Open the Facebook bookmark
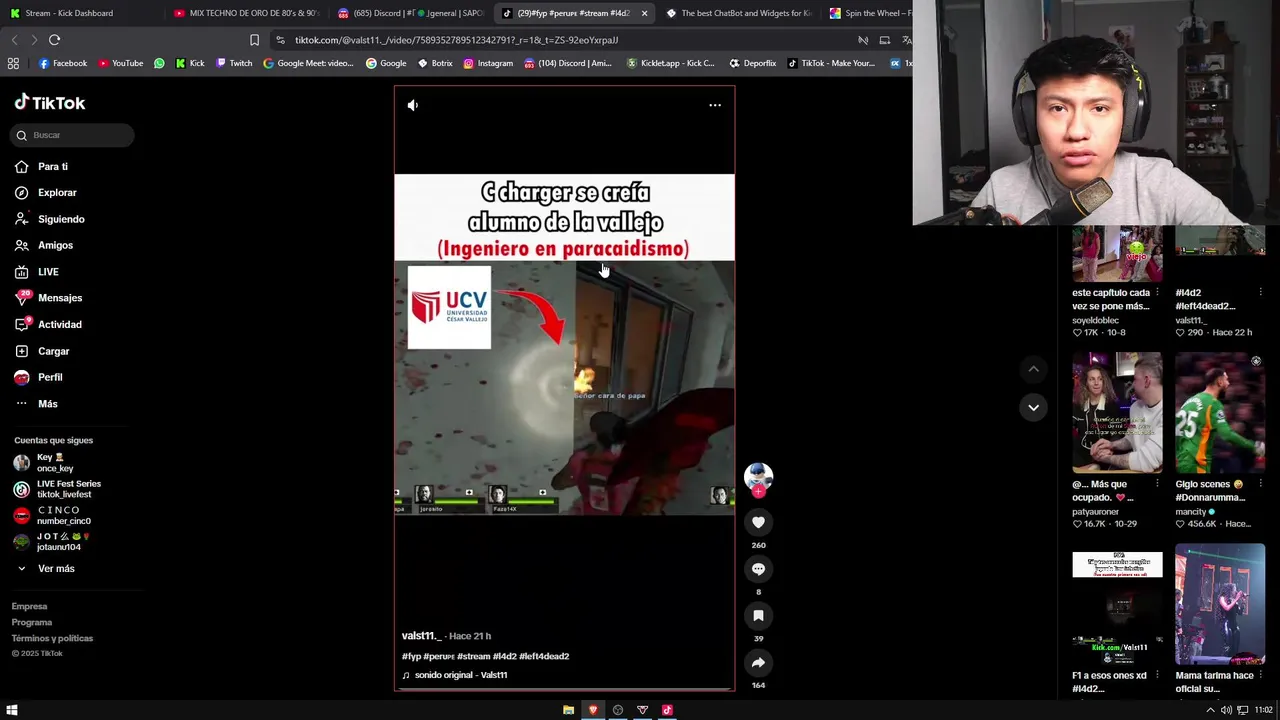 coord(62,63)
